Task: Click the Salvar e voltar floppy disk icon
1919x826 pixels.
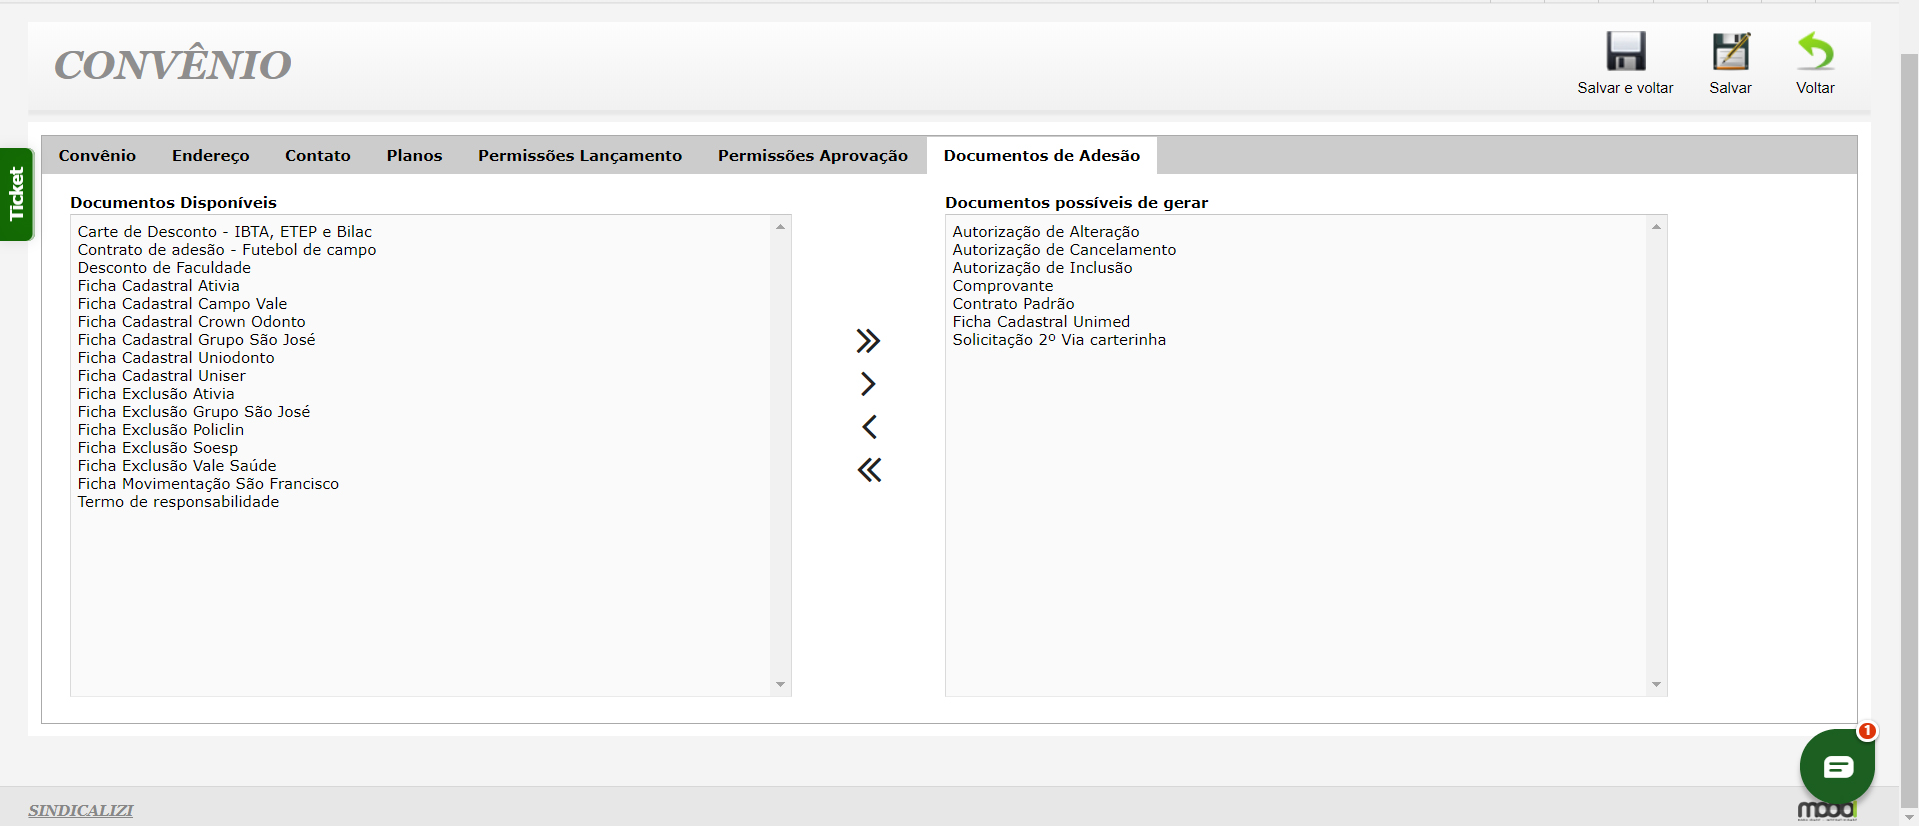Action: 1625,52
